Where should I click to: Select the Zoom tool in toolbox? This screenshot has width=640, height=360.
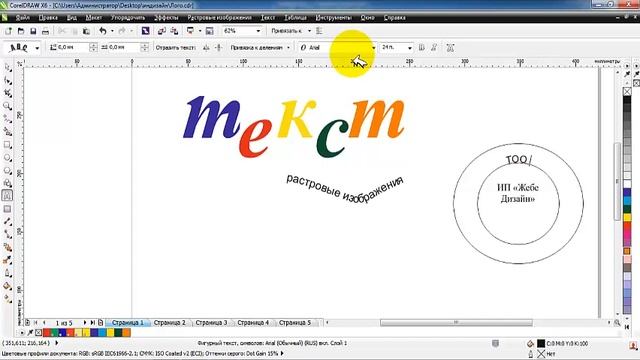(7, 106)
